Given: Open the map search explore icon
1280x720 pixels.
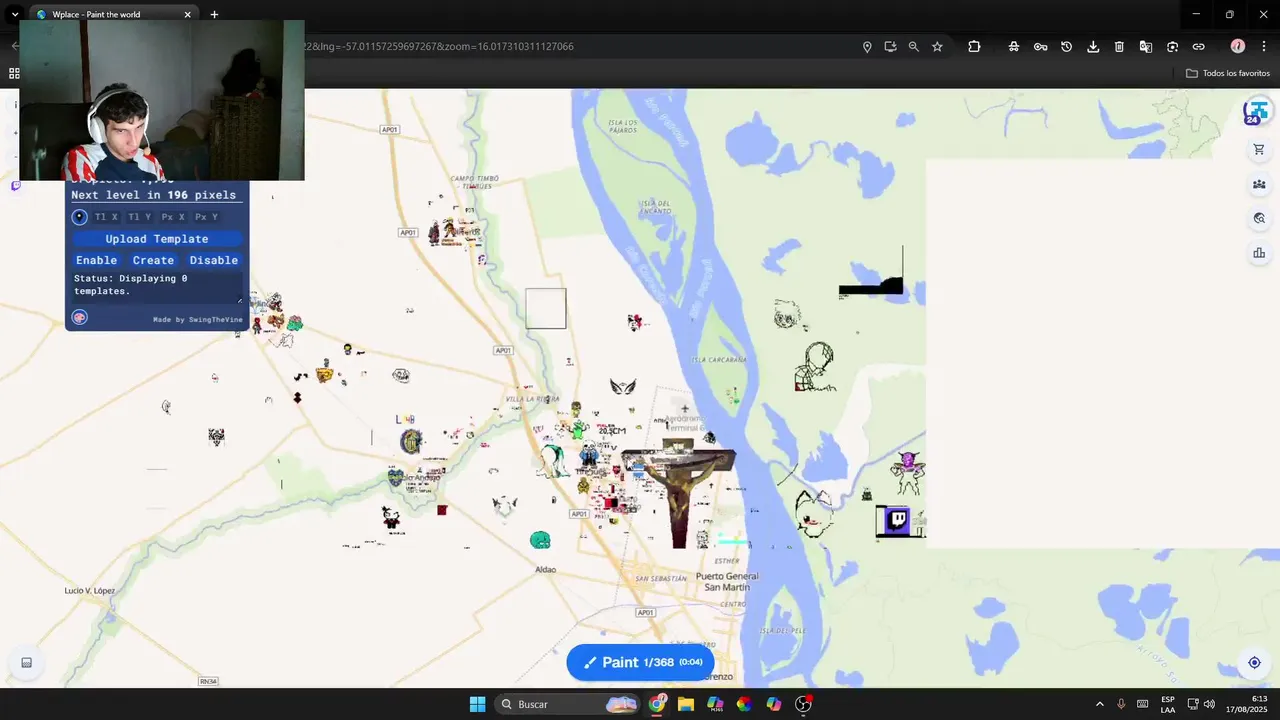Looking at the screenshot, I should tap(1258, 218).
